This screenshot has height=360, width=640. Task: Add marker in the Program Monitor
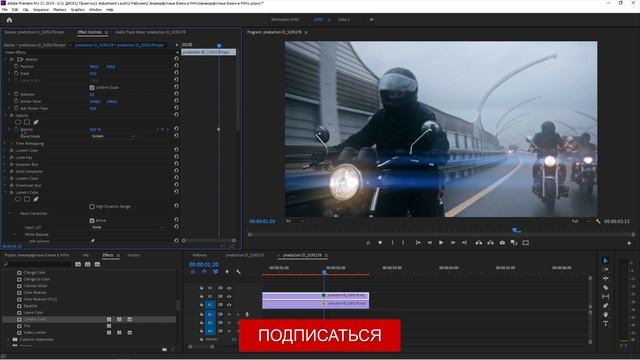click(x=380, y=242)
